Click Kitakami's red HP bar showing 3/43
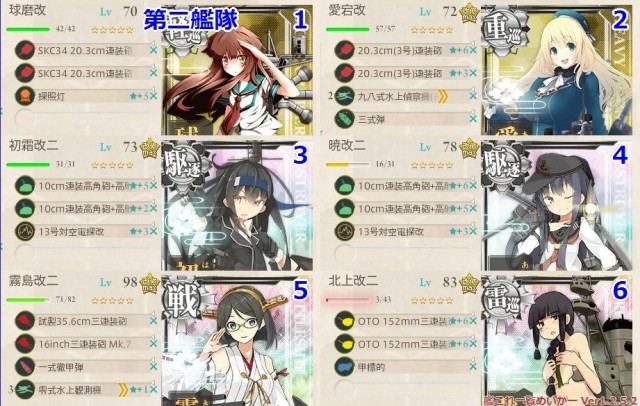 coord(348,300)
